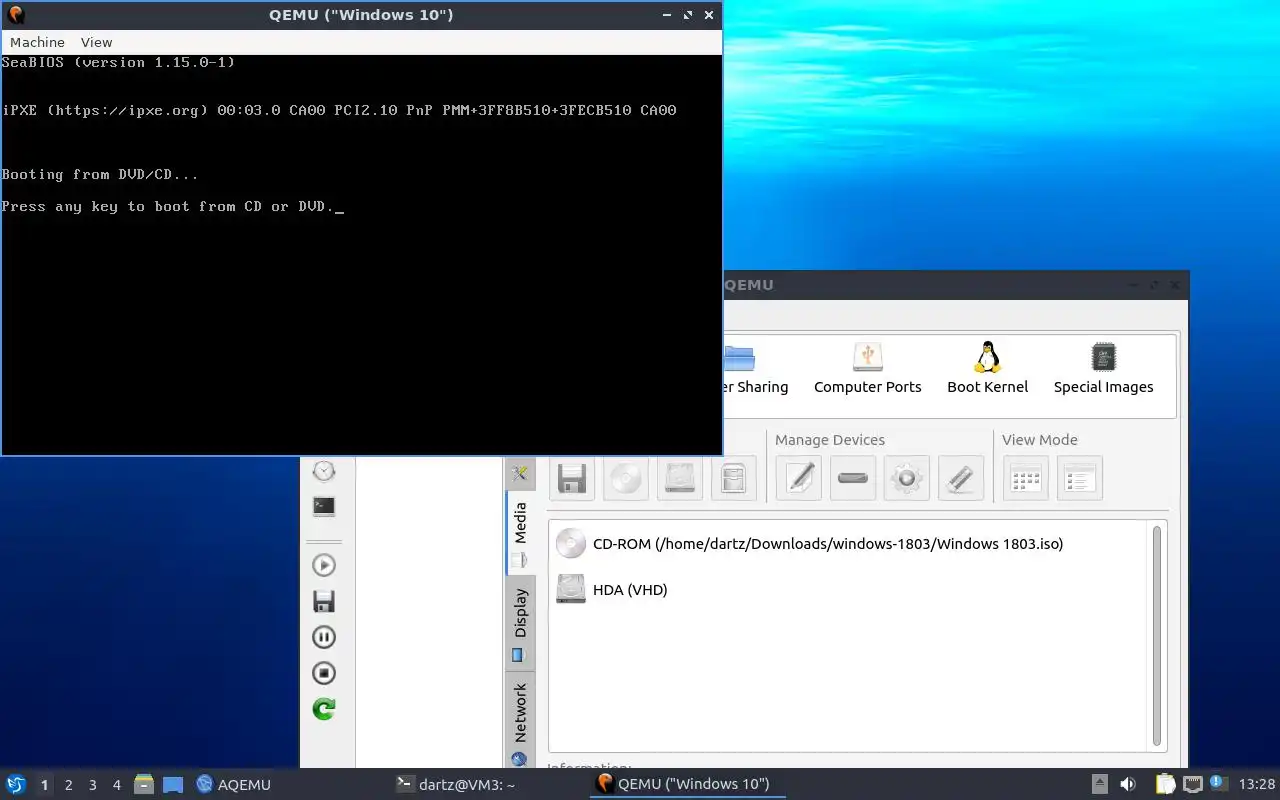Click the terminal console icon in AQEMU sidebar

click(323, 506)
